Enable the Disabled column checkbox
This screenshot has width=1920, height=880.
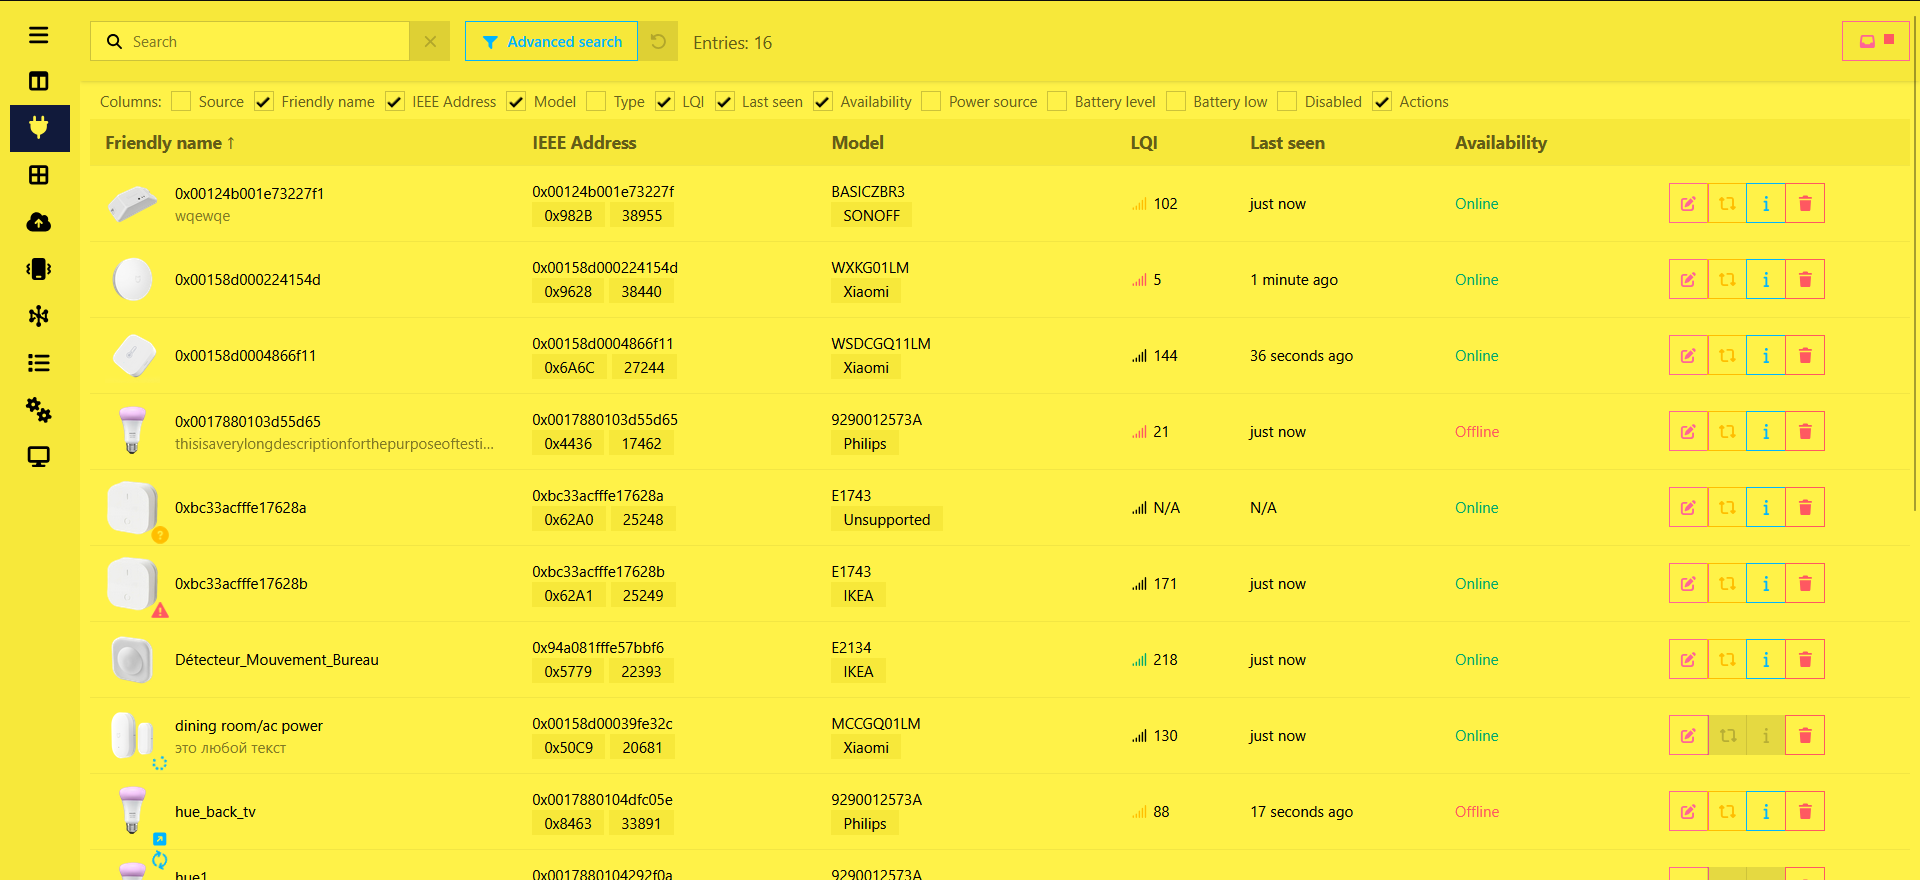1287,101
